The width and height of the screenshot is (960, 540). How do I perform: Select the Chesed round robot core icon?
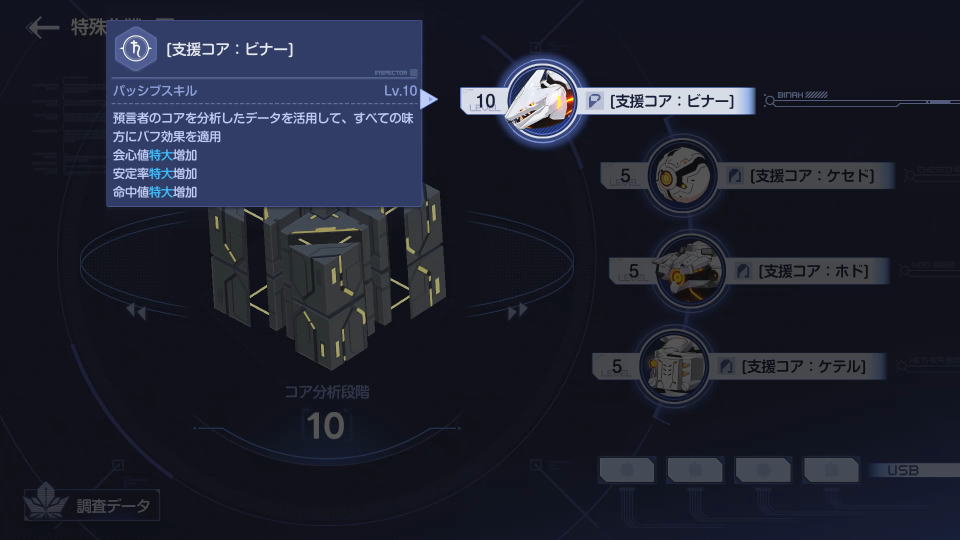click(x=682, y=176)
